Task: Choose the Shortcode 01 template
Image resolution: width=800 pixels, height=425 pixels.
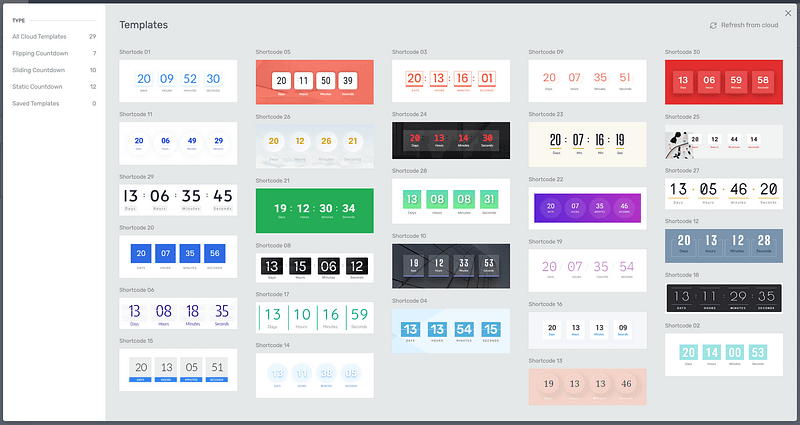Action: [x=178, y=81]
